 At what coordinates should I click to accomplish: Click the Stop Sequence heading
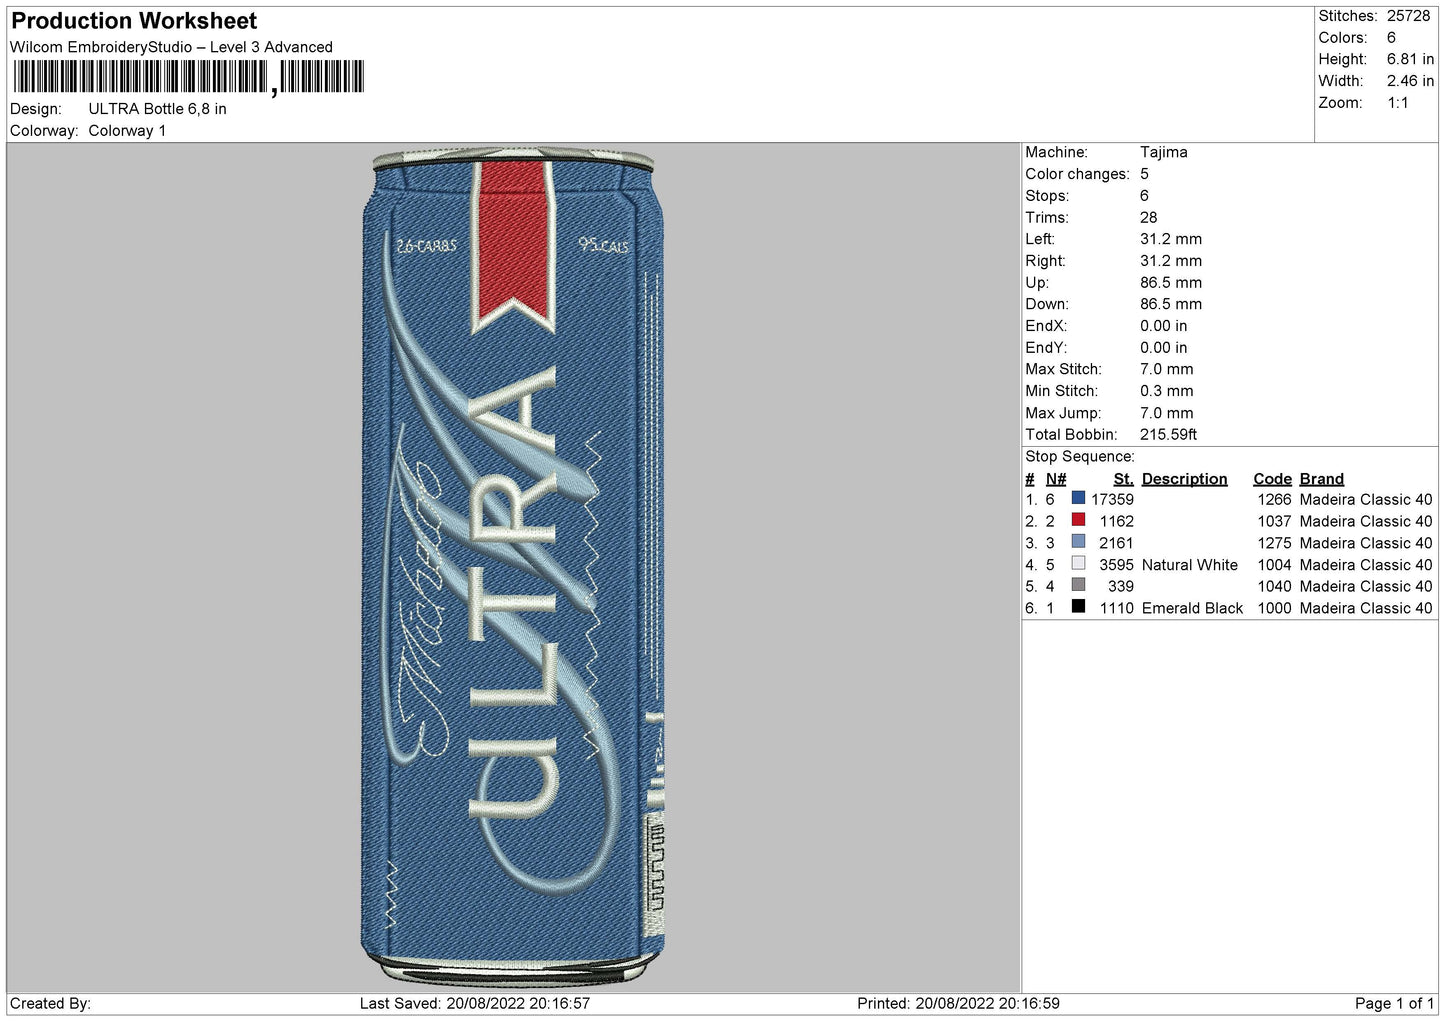click(x=1080, y=457)
